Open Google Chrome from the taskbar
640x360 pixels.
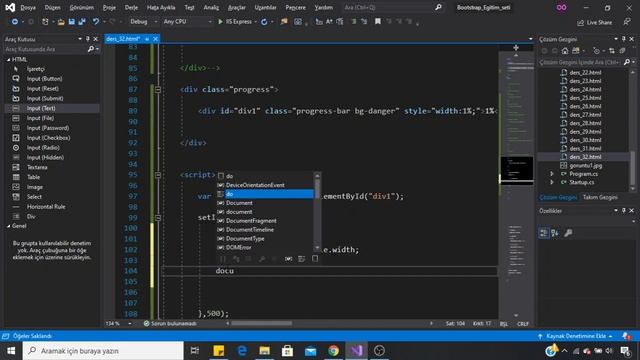333,351
